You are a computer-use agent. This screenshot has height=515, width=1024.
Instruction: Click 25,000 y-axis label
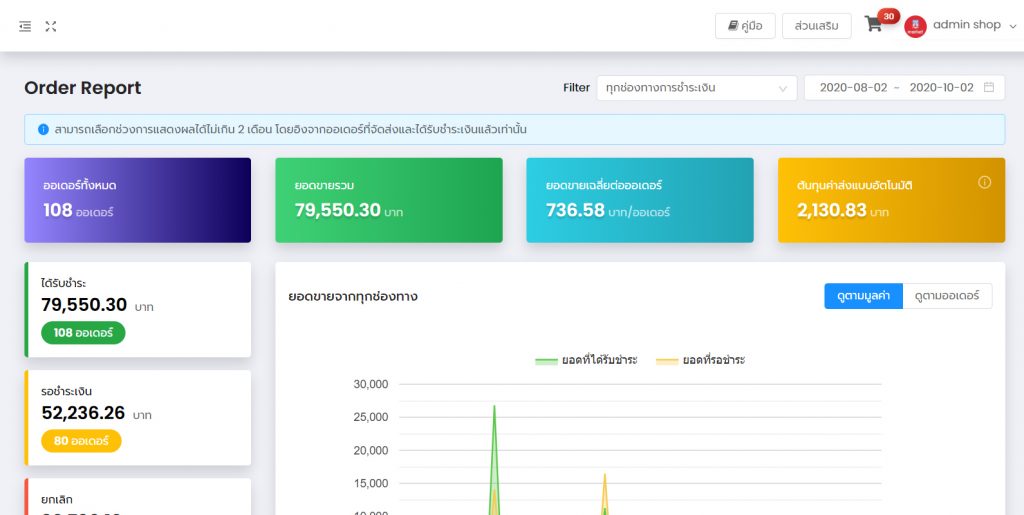(370, 417)
